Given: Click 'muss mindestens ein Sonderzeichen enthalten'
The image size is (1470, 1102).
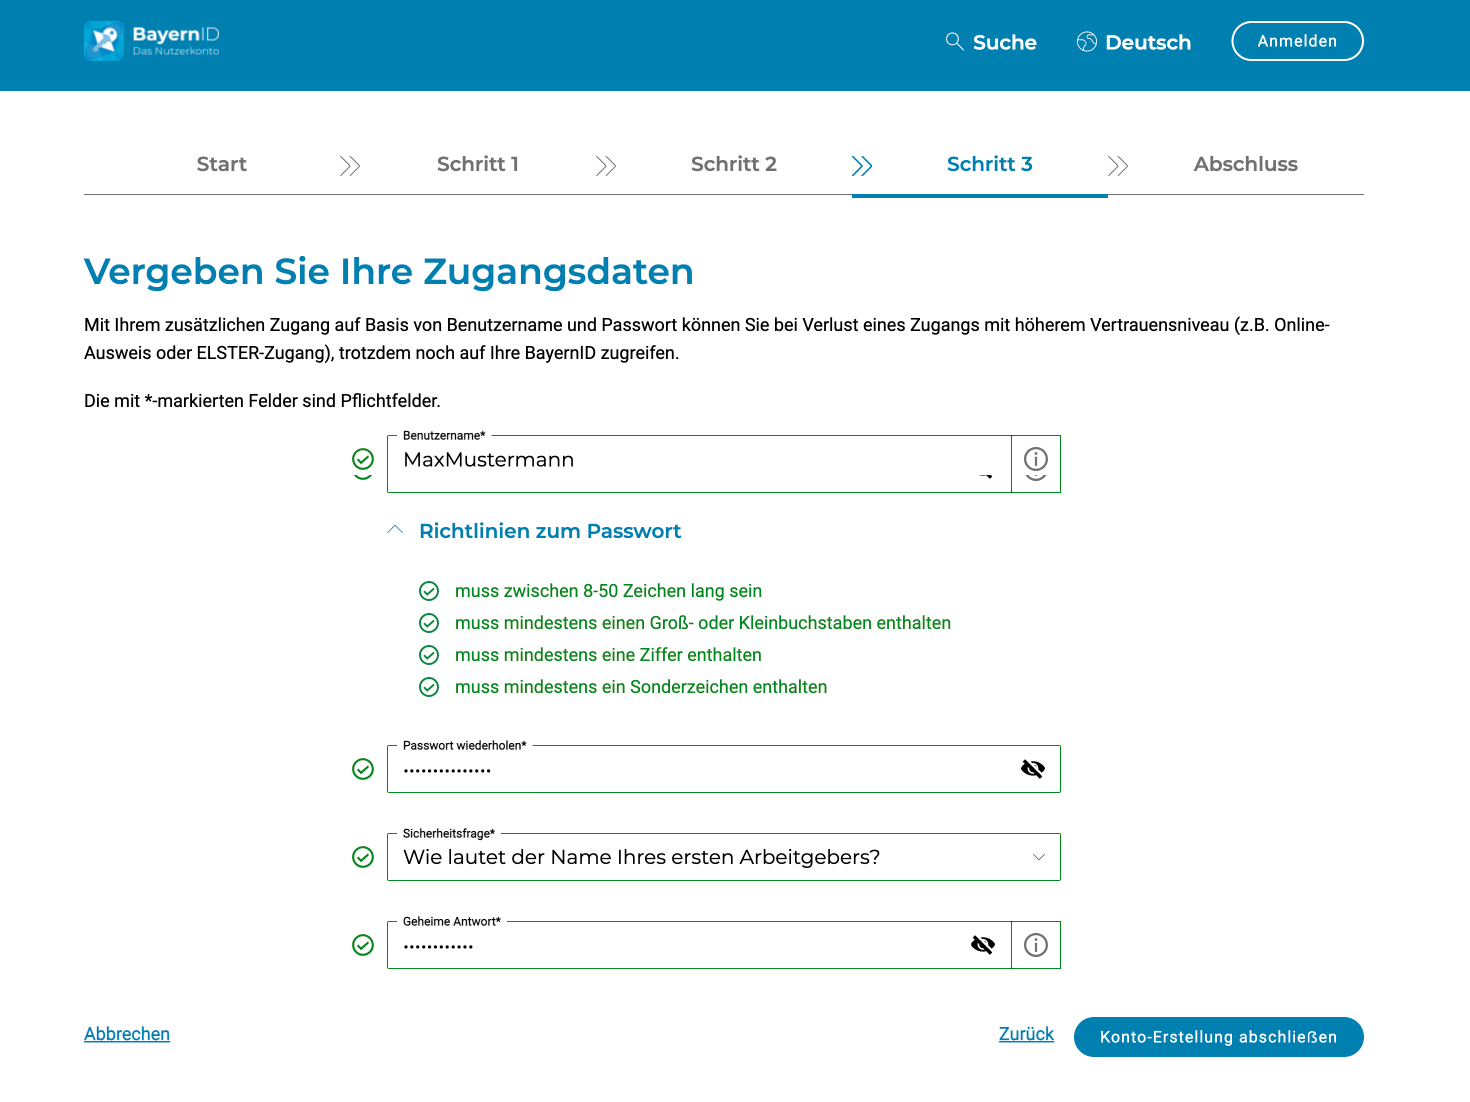Looking at the screenshot, I should click(641, 687).
